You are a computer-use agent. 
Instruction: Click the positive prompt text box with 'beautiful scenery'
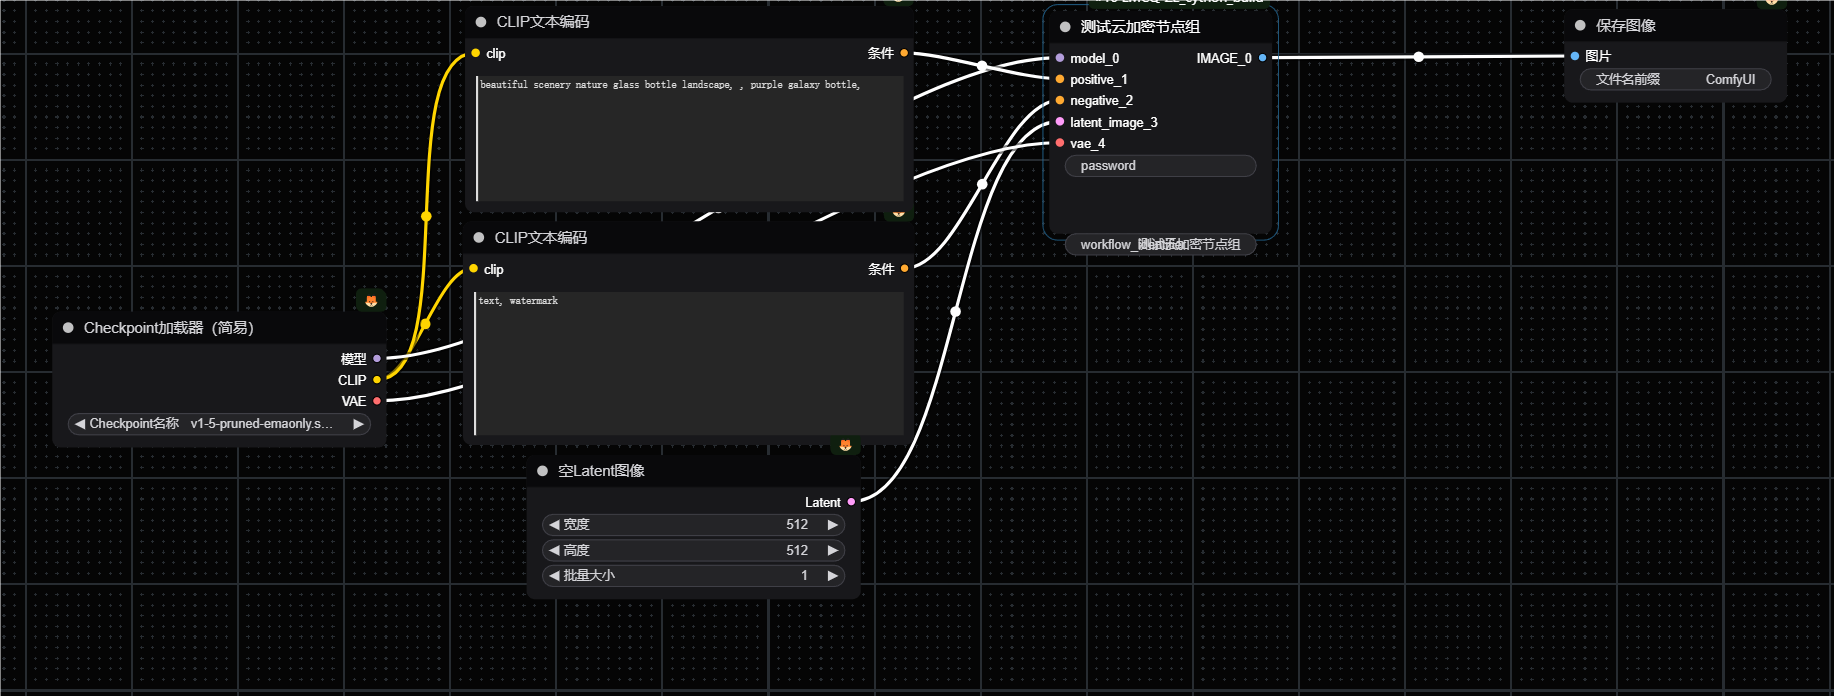click(690, 138)
